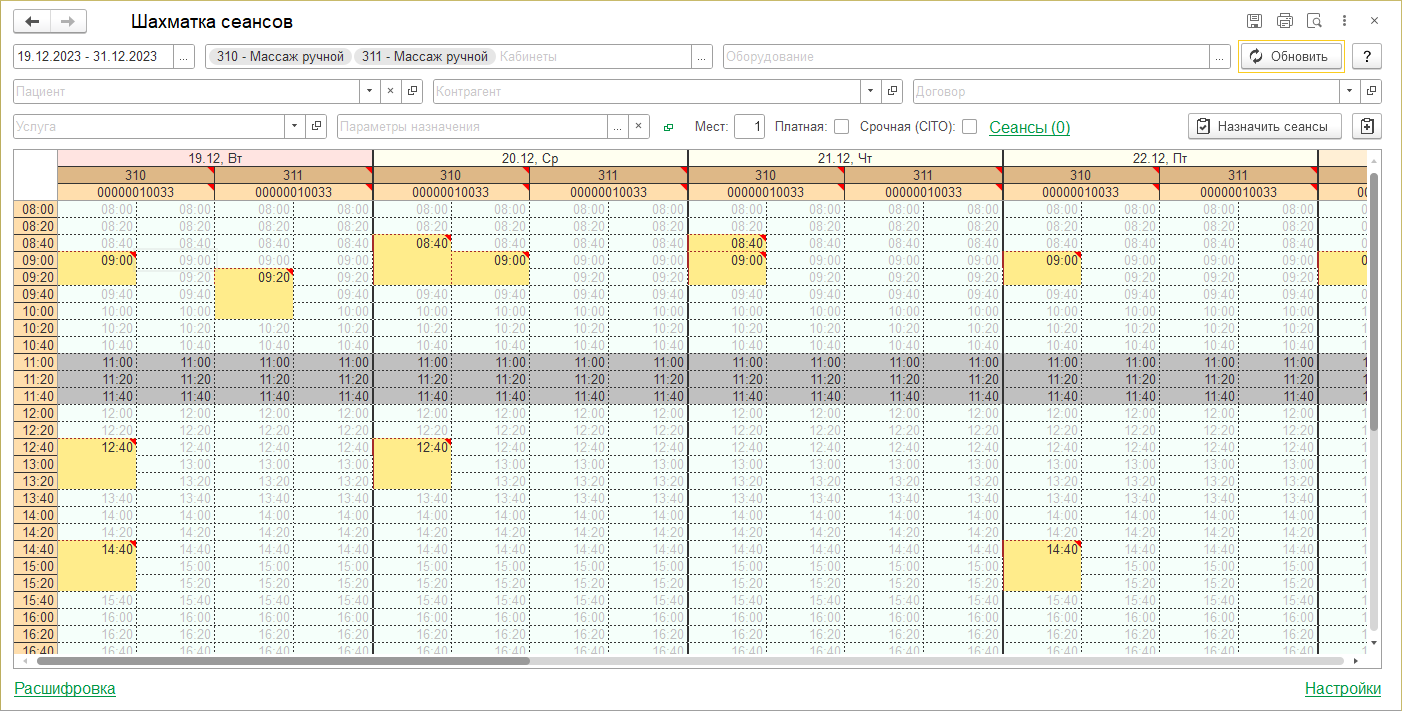This screenshot has width=1402, height=711.
Task: Click the help question mark button
Action: (x=1367, y=57)
